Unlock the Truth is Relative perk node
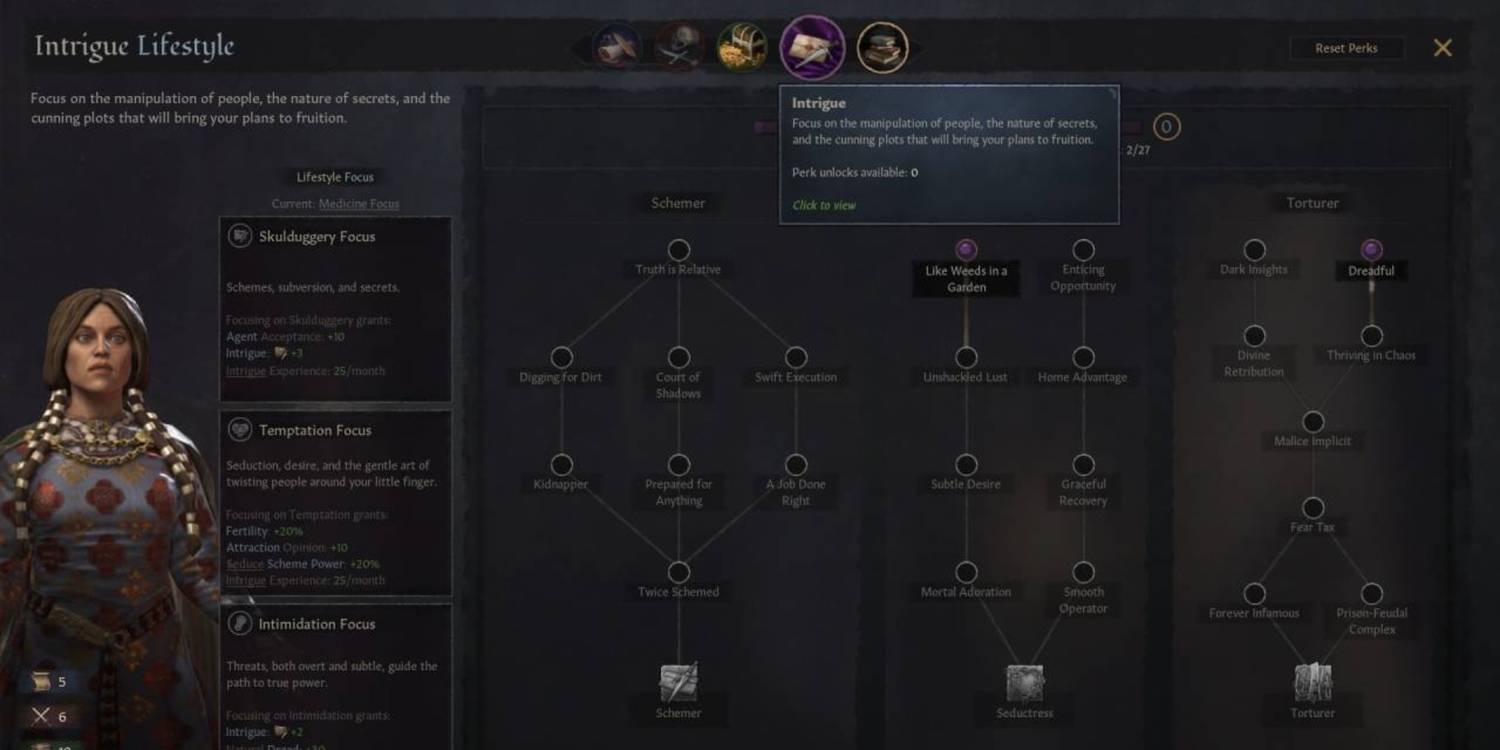 [679, 249]
